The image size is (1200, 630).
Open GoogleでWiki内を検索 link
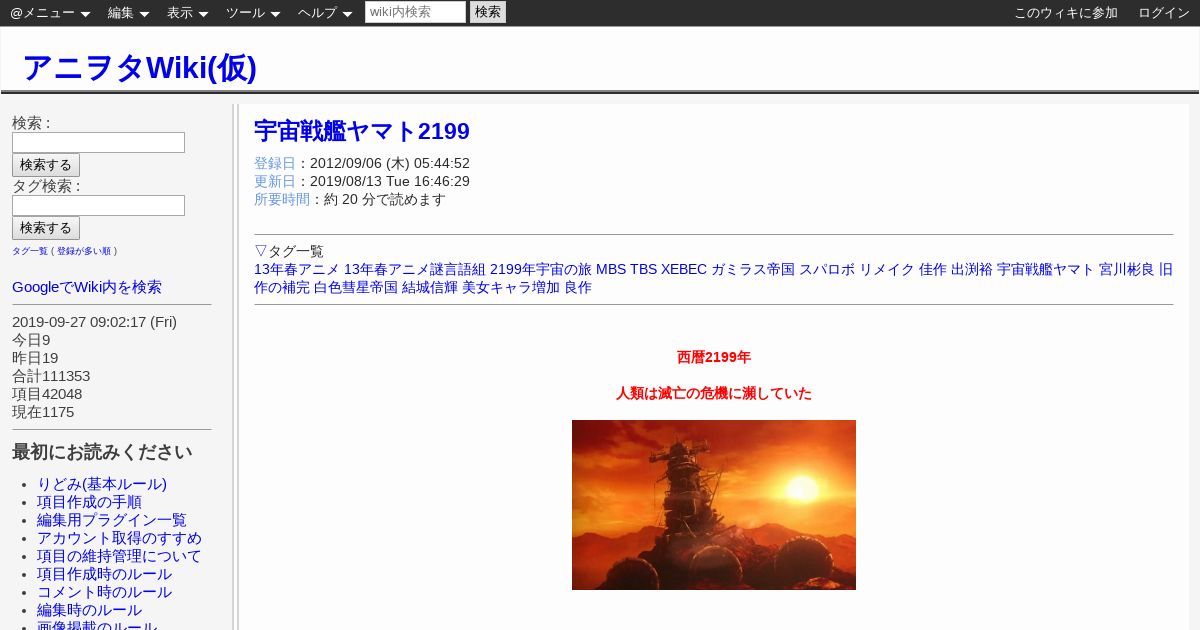tap(87, 287)
